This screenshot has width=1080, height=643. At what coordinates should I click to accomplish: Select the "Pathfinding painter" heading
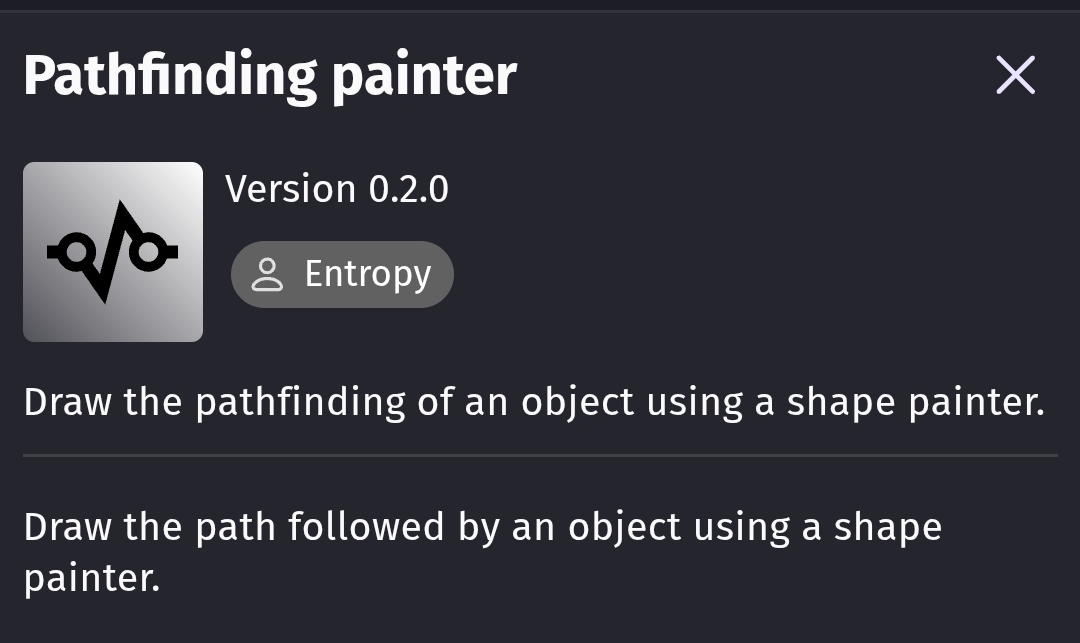(270, 75)
